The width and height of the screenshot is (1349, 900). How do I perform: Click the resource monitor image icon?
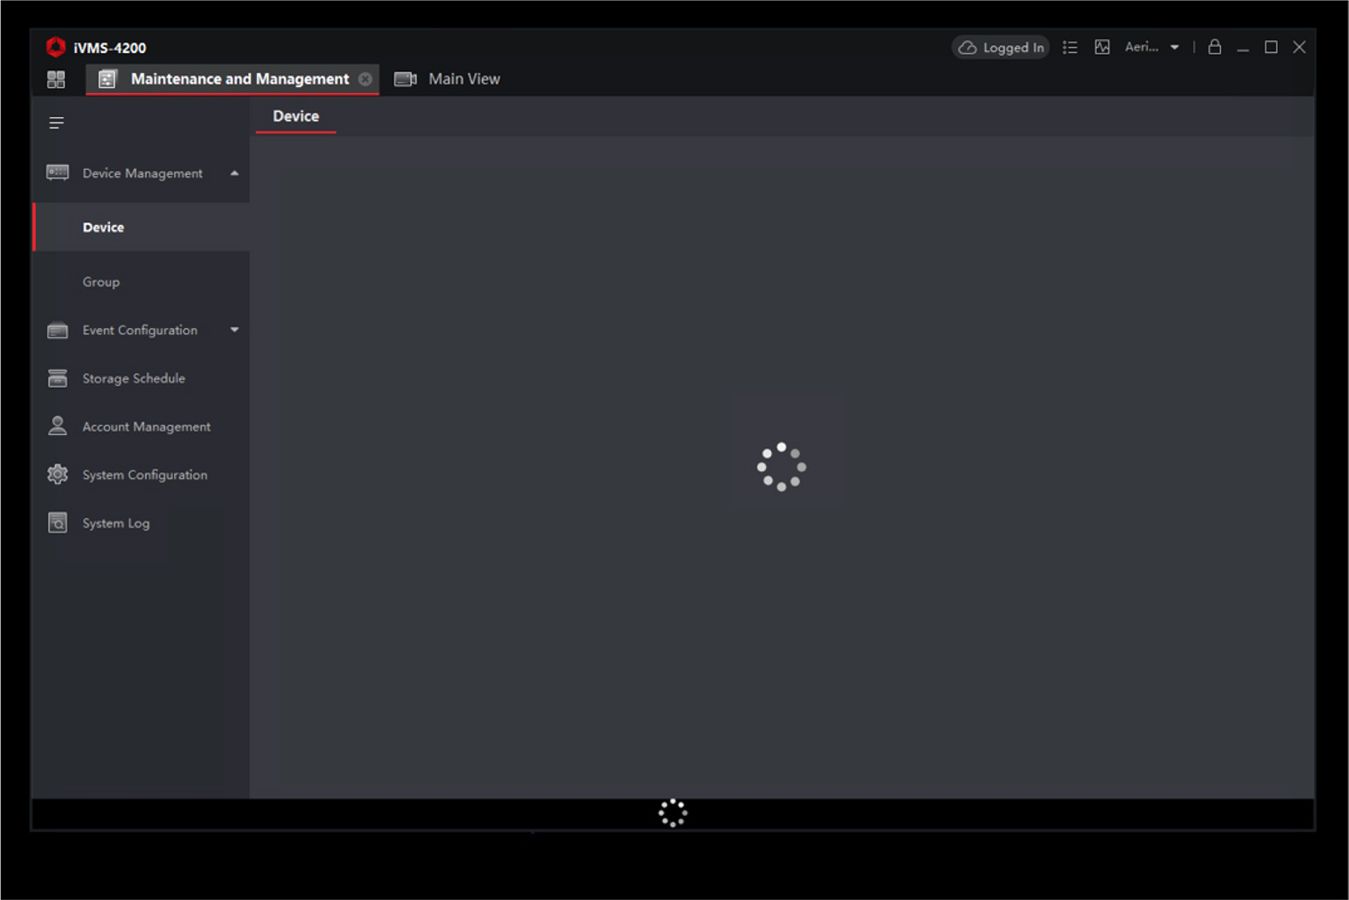[x=1102, y=47]
